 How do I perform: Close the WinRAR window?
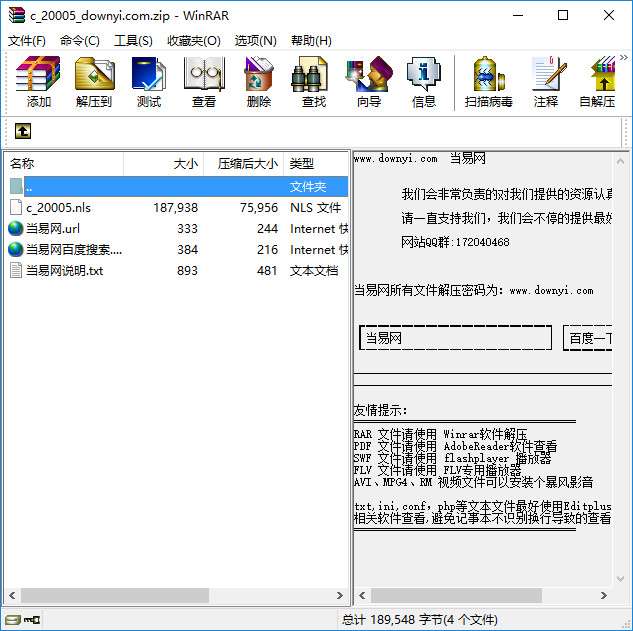(609, 15)
